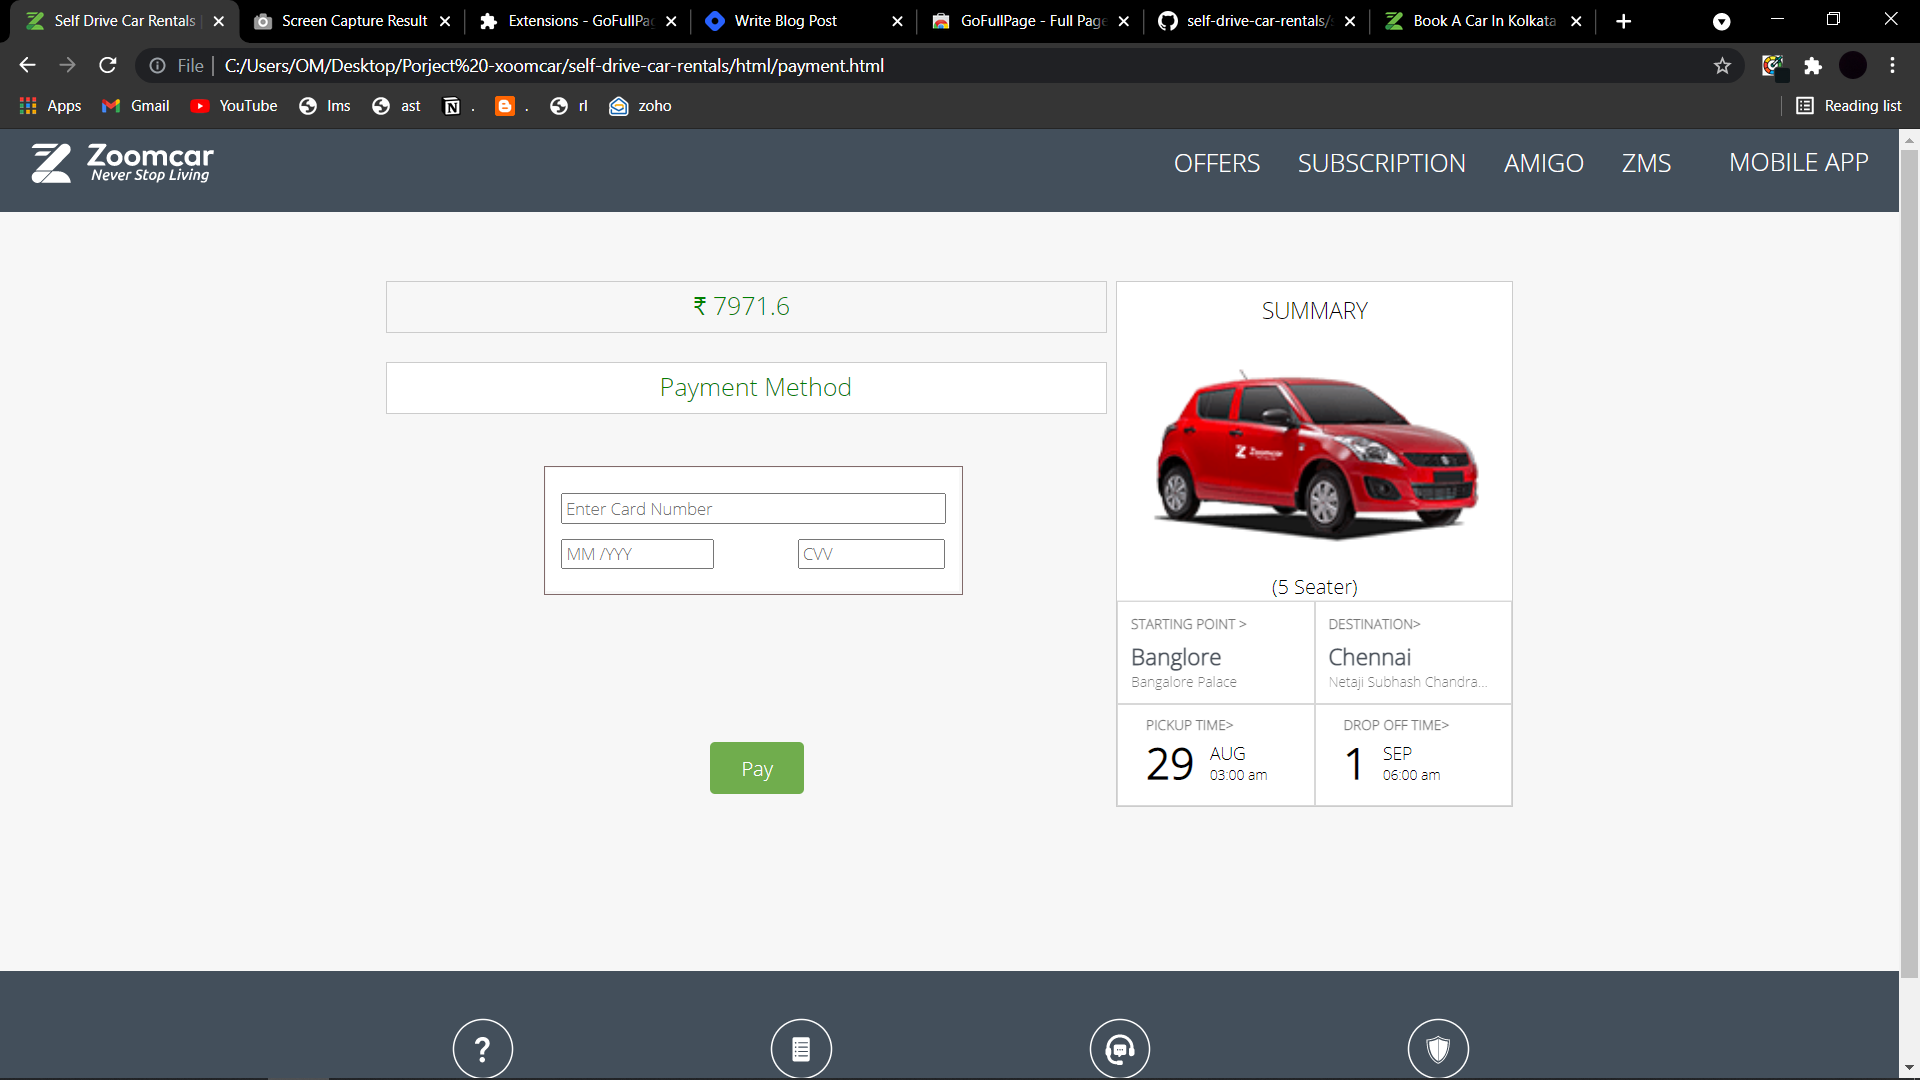This screenshot has width=1920, height=1080.
Task: Click the question mark help icon in footer
Action: (x=482, y=1048)
